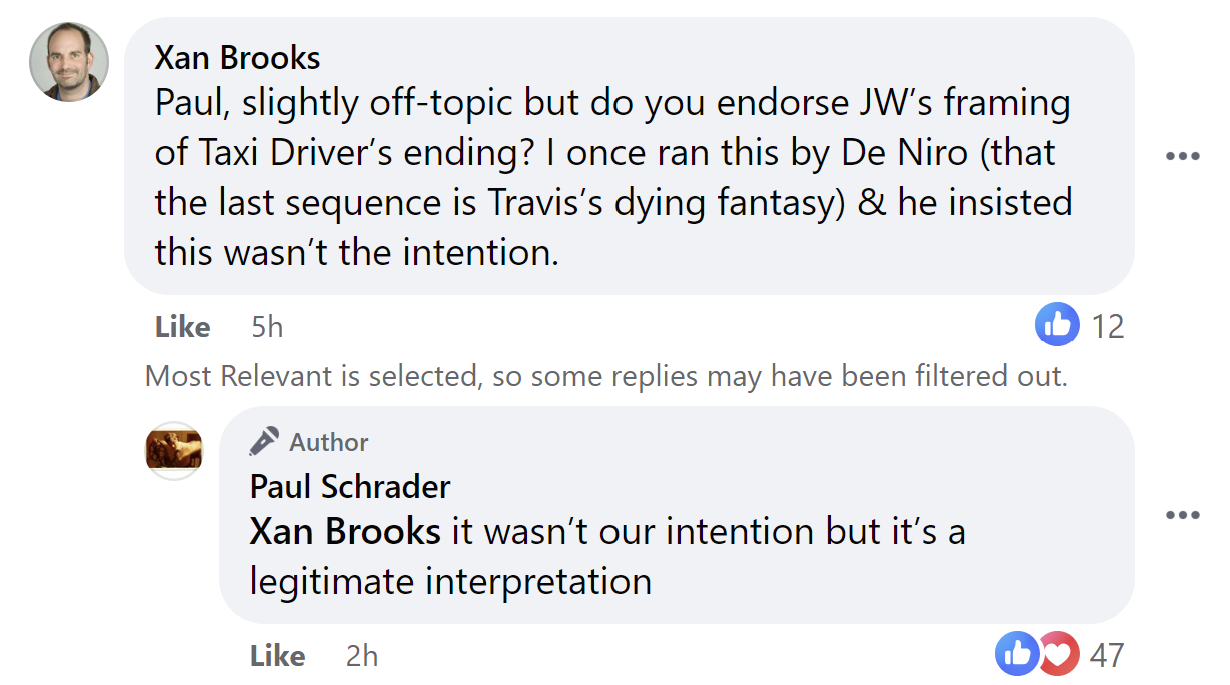Click the Most Relevant filter notice
Screen dimensions: 1230x685
pyautogui.click(x=606, y=376)
